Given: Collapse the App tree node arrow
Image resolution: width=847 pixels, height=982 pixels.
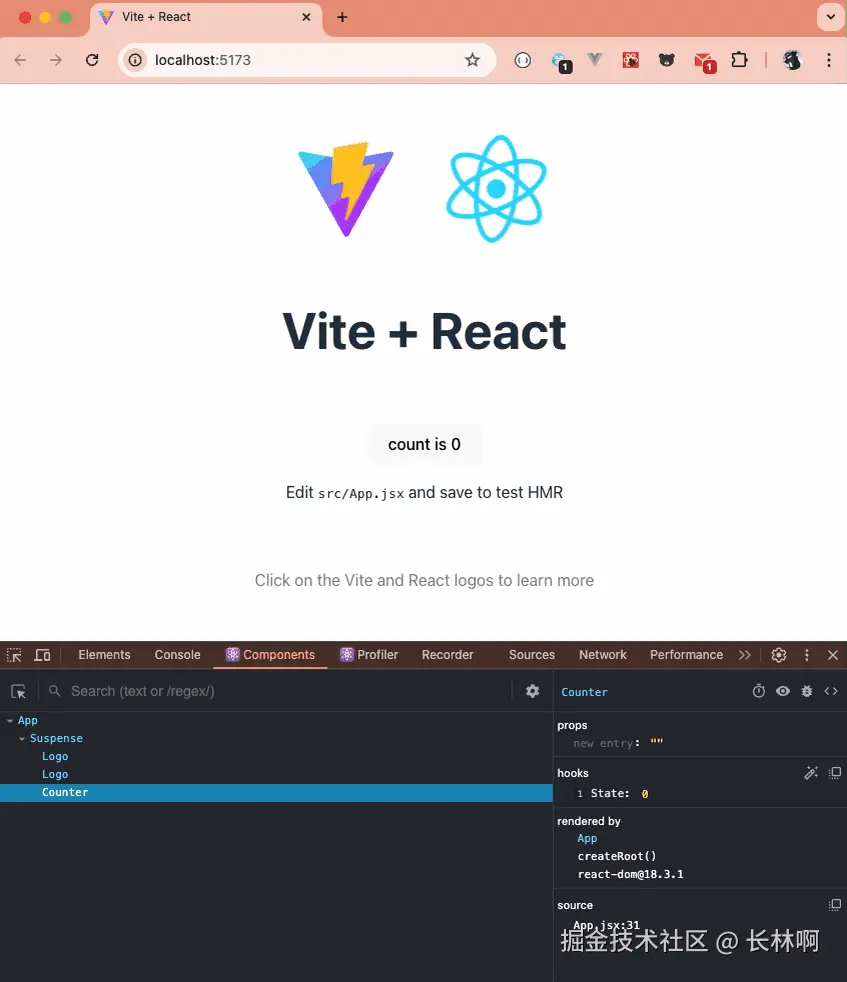Looking at the screenshot, I should click(10, 721).
